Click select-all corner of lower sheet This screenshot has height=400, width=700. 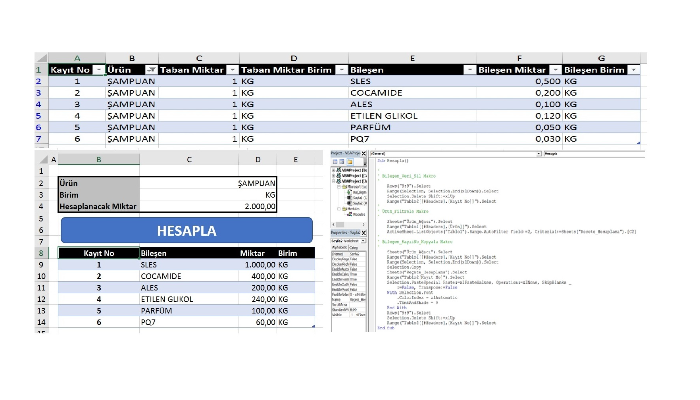click(43, 159)
